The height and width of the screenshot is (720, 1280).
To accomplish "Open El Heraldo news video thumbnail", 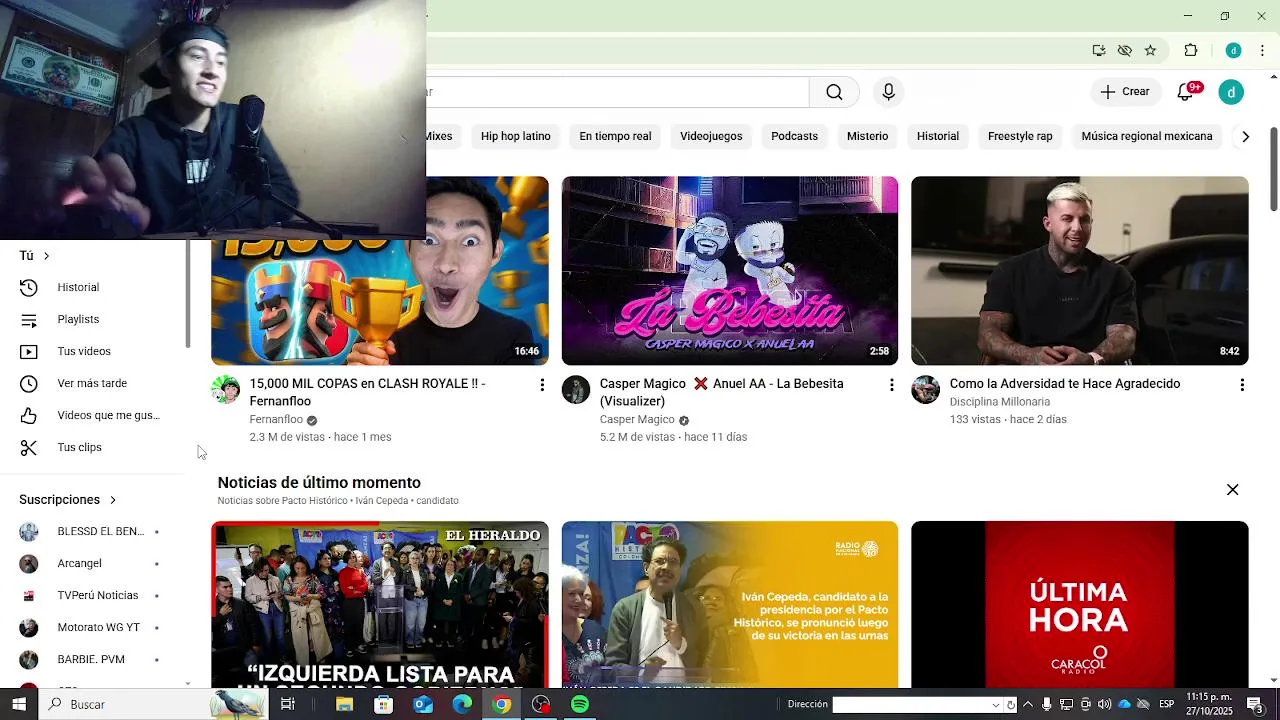I will point(380,604).
